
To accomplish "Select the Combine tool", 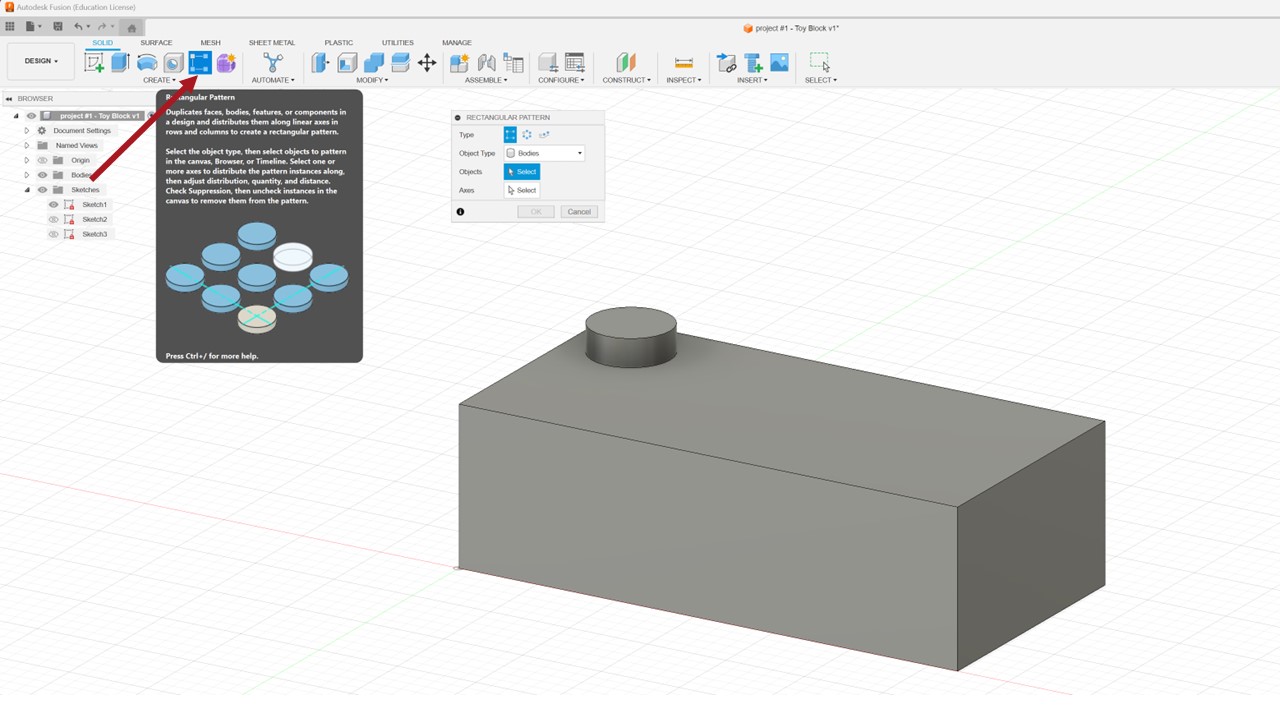I will (x=373, y=63).
